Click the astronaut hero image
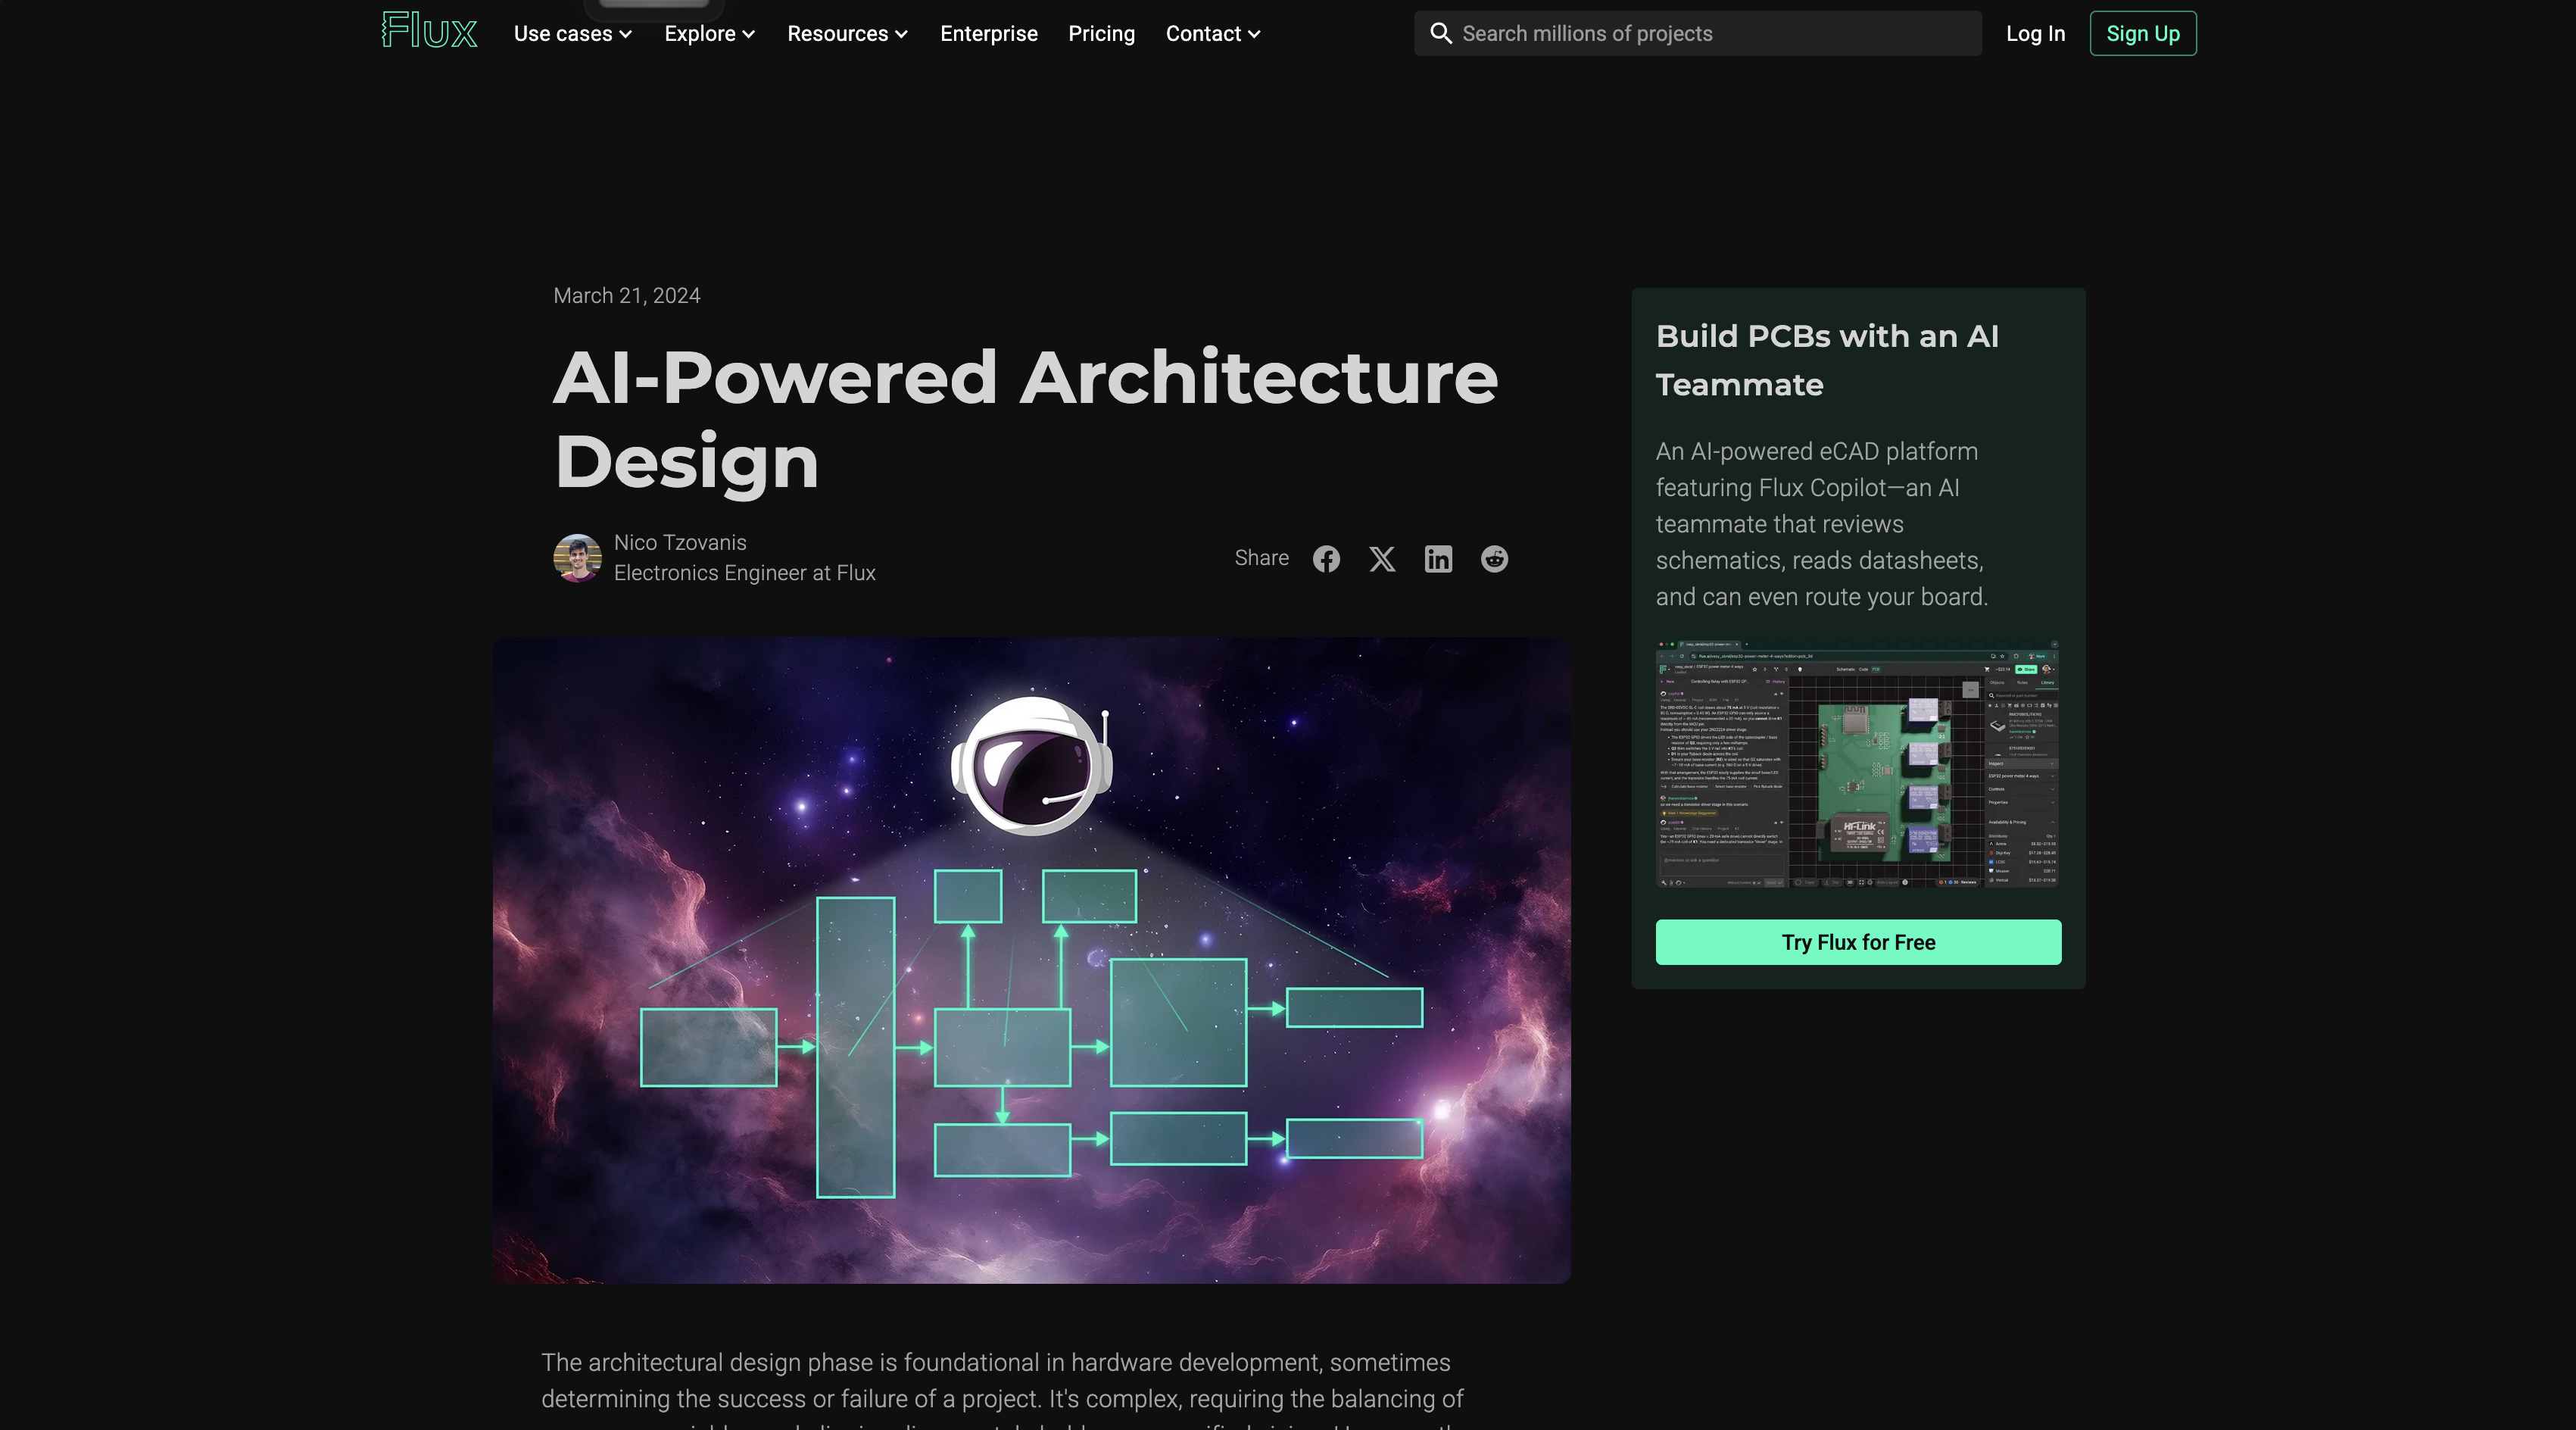The image size is (2576, 1430). [x=1031, y=960]
